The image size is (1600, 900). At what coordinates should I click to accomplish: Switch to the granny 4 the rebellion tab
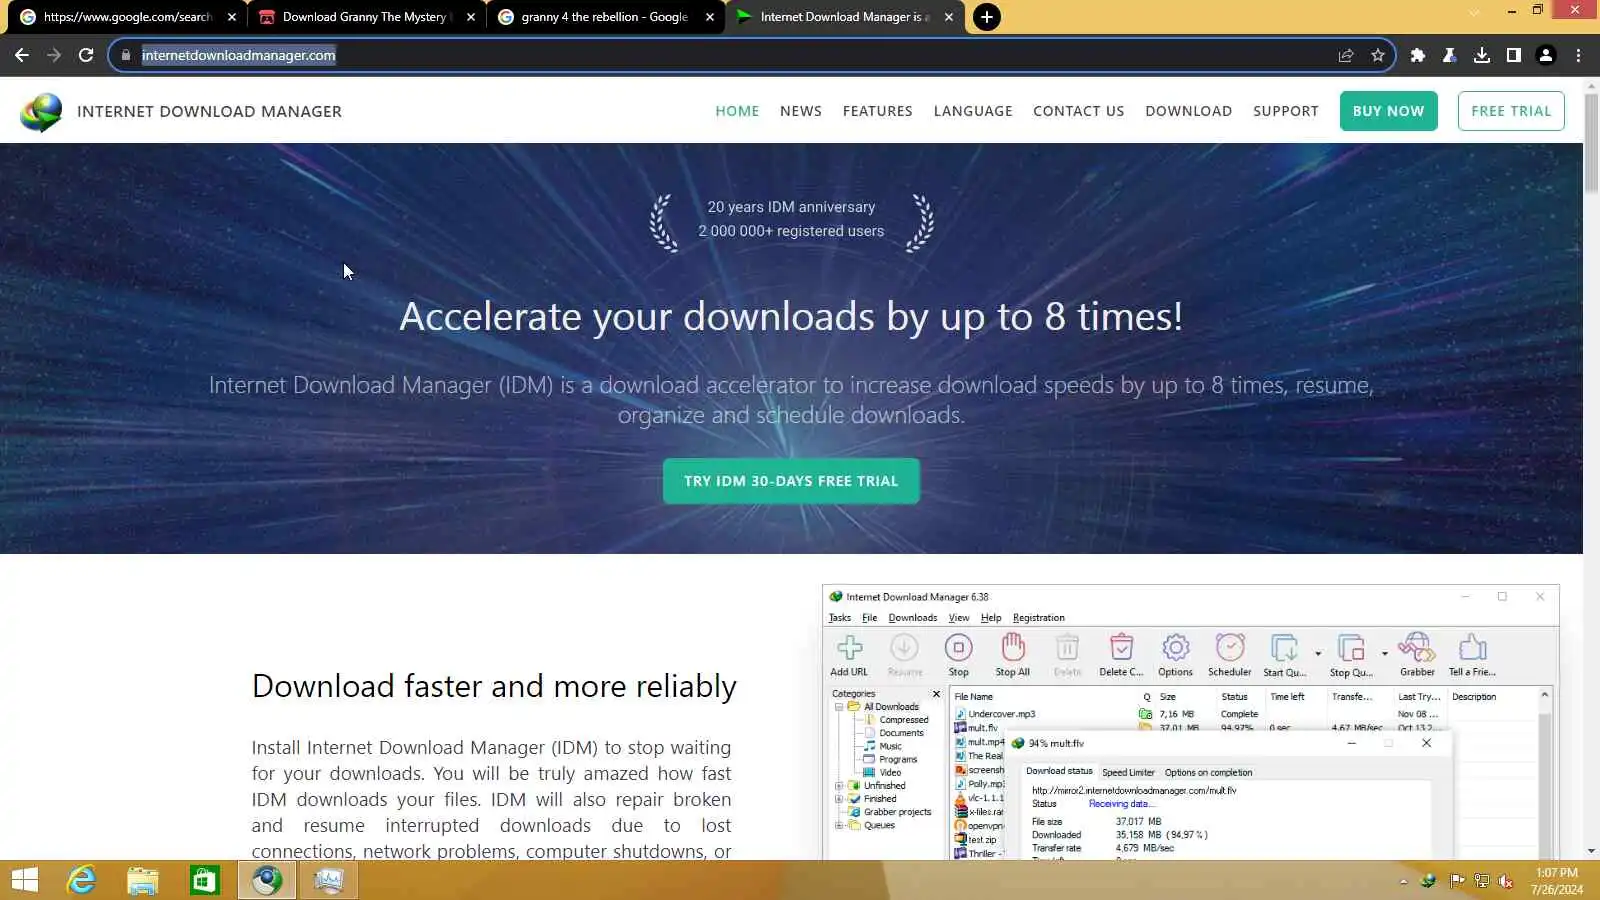606,17
